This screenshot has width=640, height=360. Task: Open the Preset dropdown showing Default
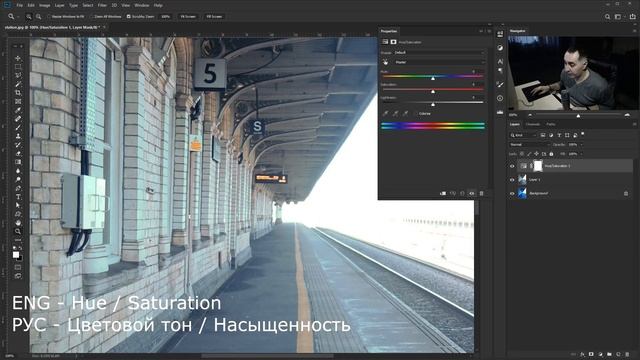[439, 53]
